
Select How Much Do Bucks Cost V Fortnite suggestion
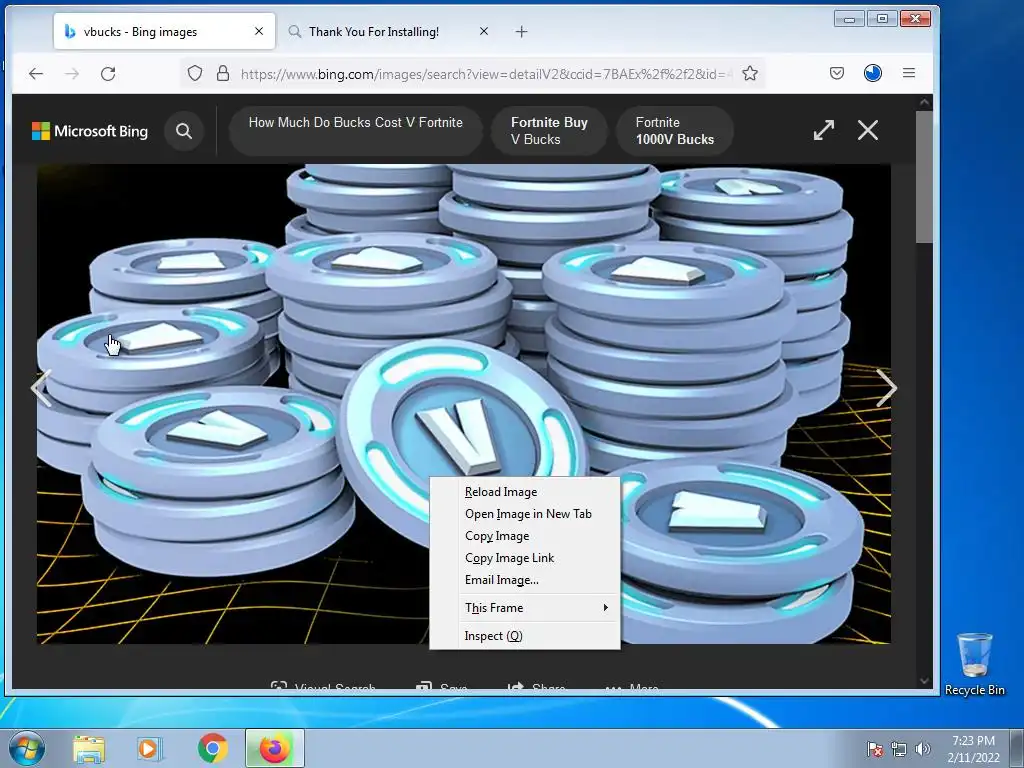(x=355, y=131)
